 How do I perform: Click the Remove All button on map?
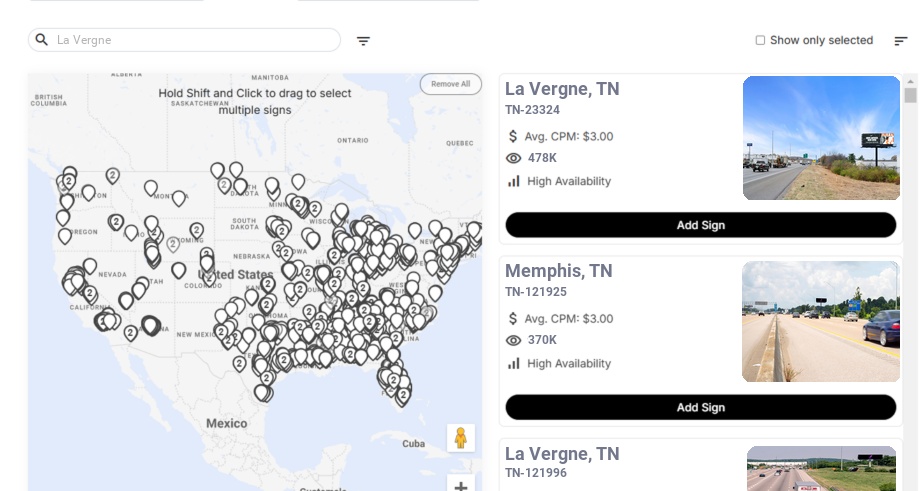450,84
